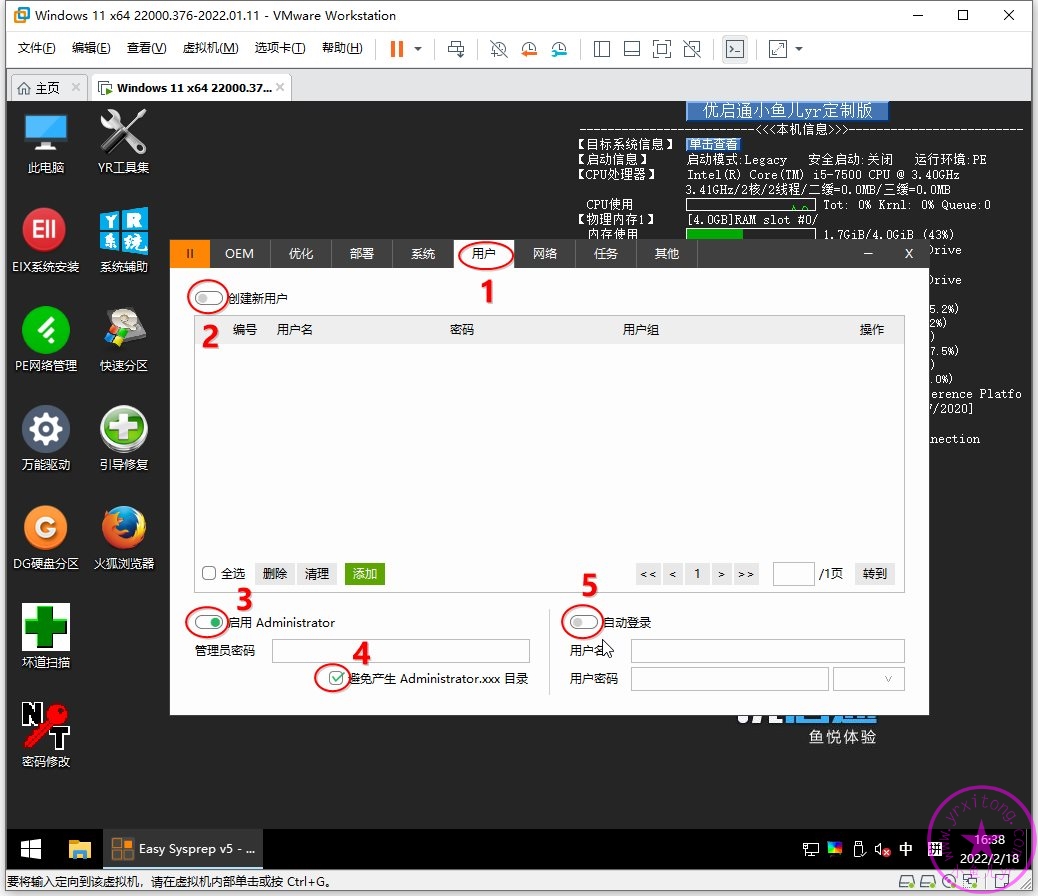This screenshot has height=896, width=1038.
Task: Open the snapshot manager icon
Action: 559,49
